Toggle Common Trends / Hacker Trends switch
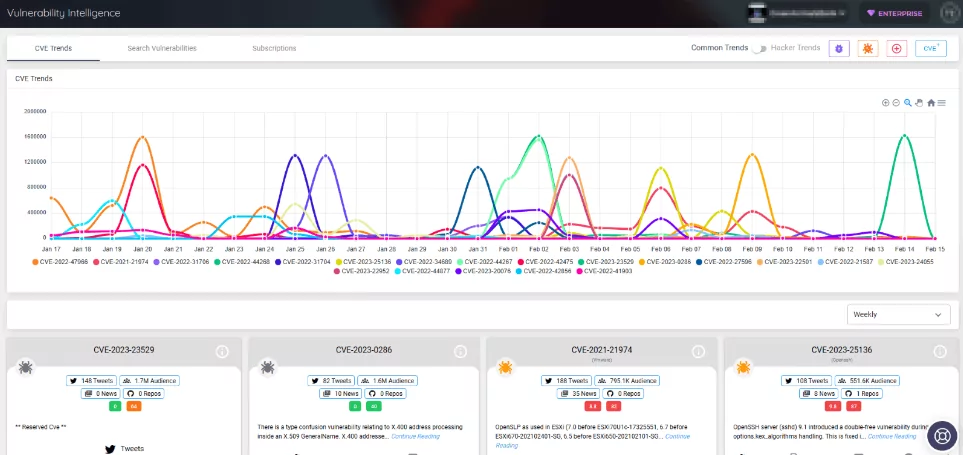This screenshot has height=455, width=963. pos(760,49)
